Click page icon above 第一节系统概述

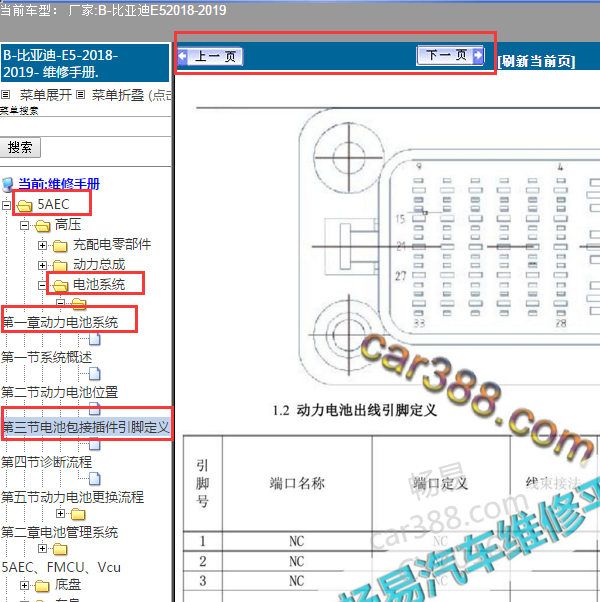tap(95, 339)
